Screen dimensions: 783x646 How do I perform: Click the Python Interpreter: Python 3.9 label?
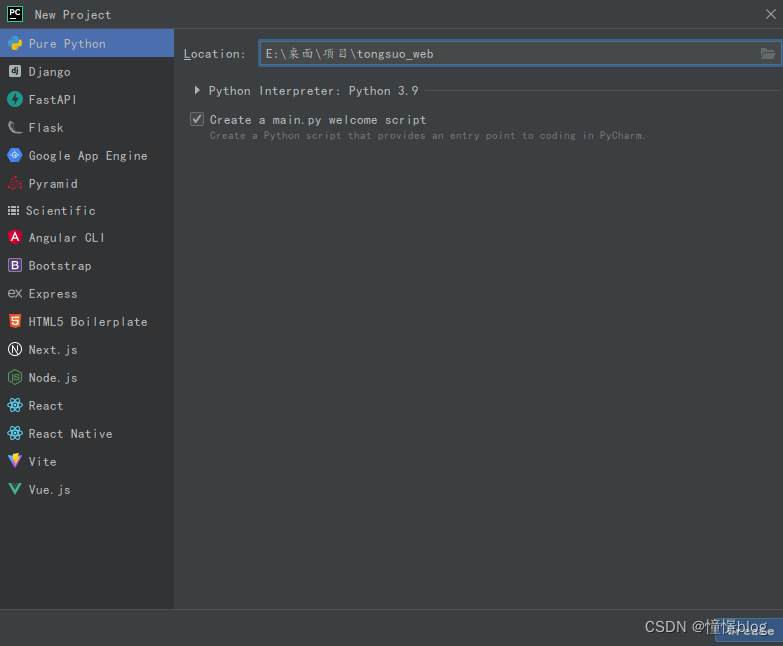click(x=313, y=91)
